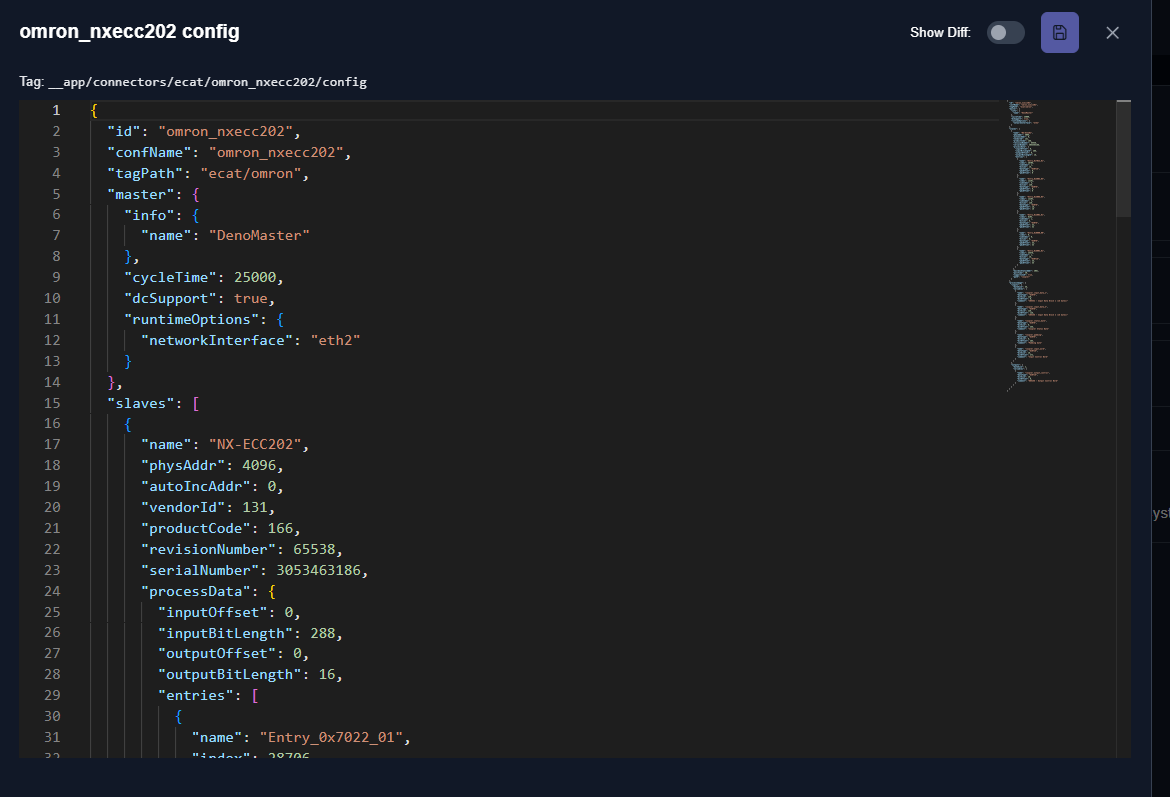
Task: Click the dcSupport true value
Action: pos(250,298)
